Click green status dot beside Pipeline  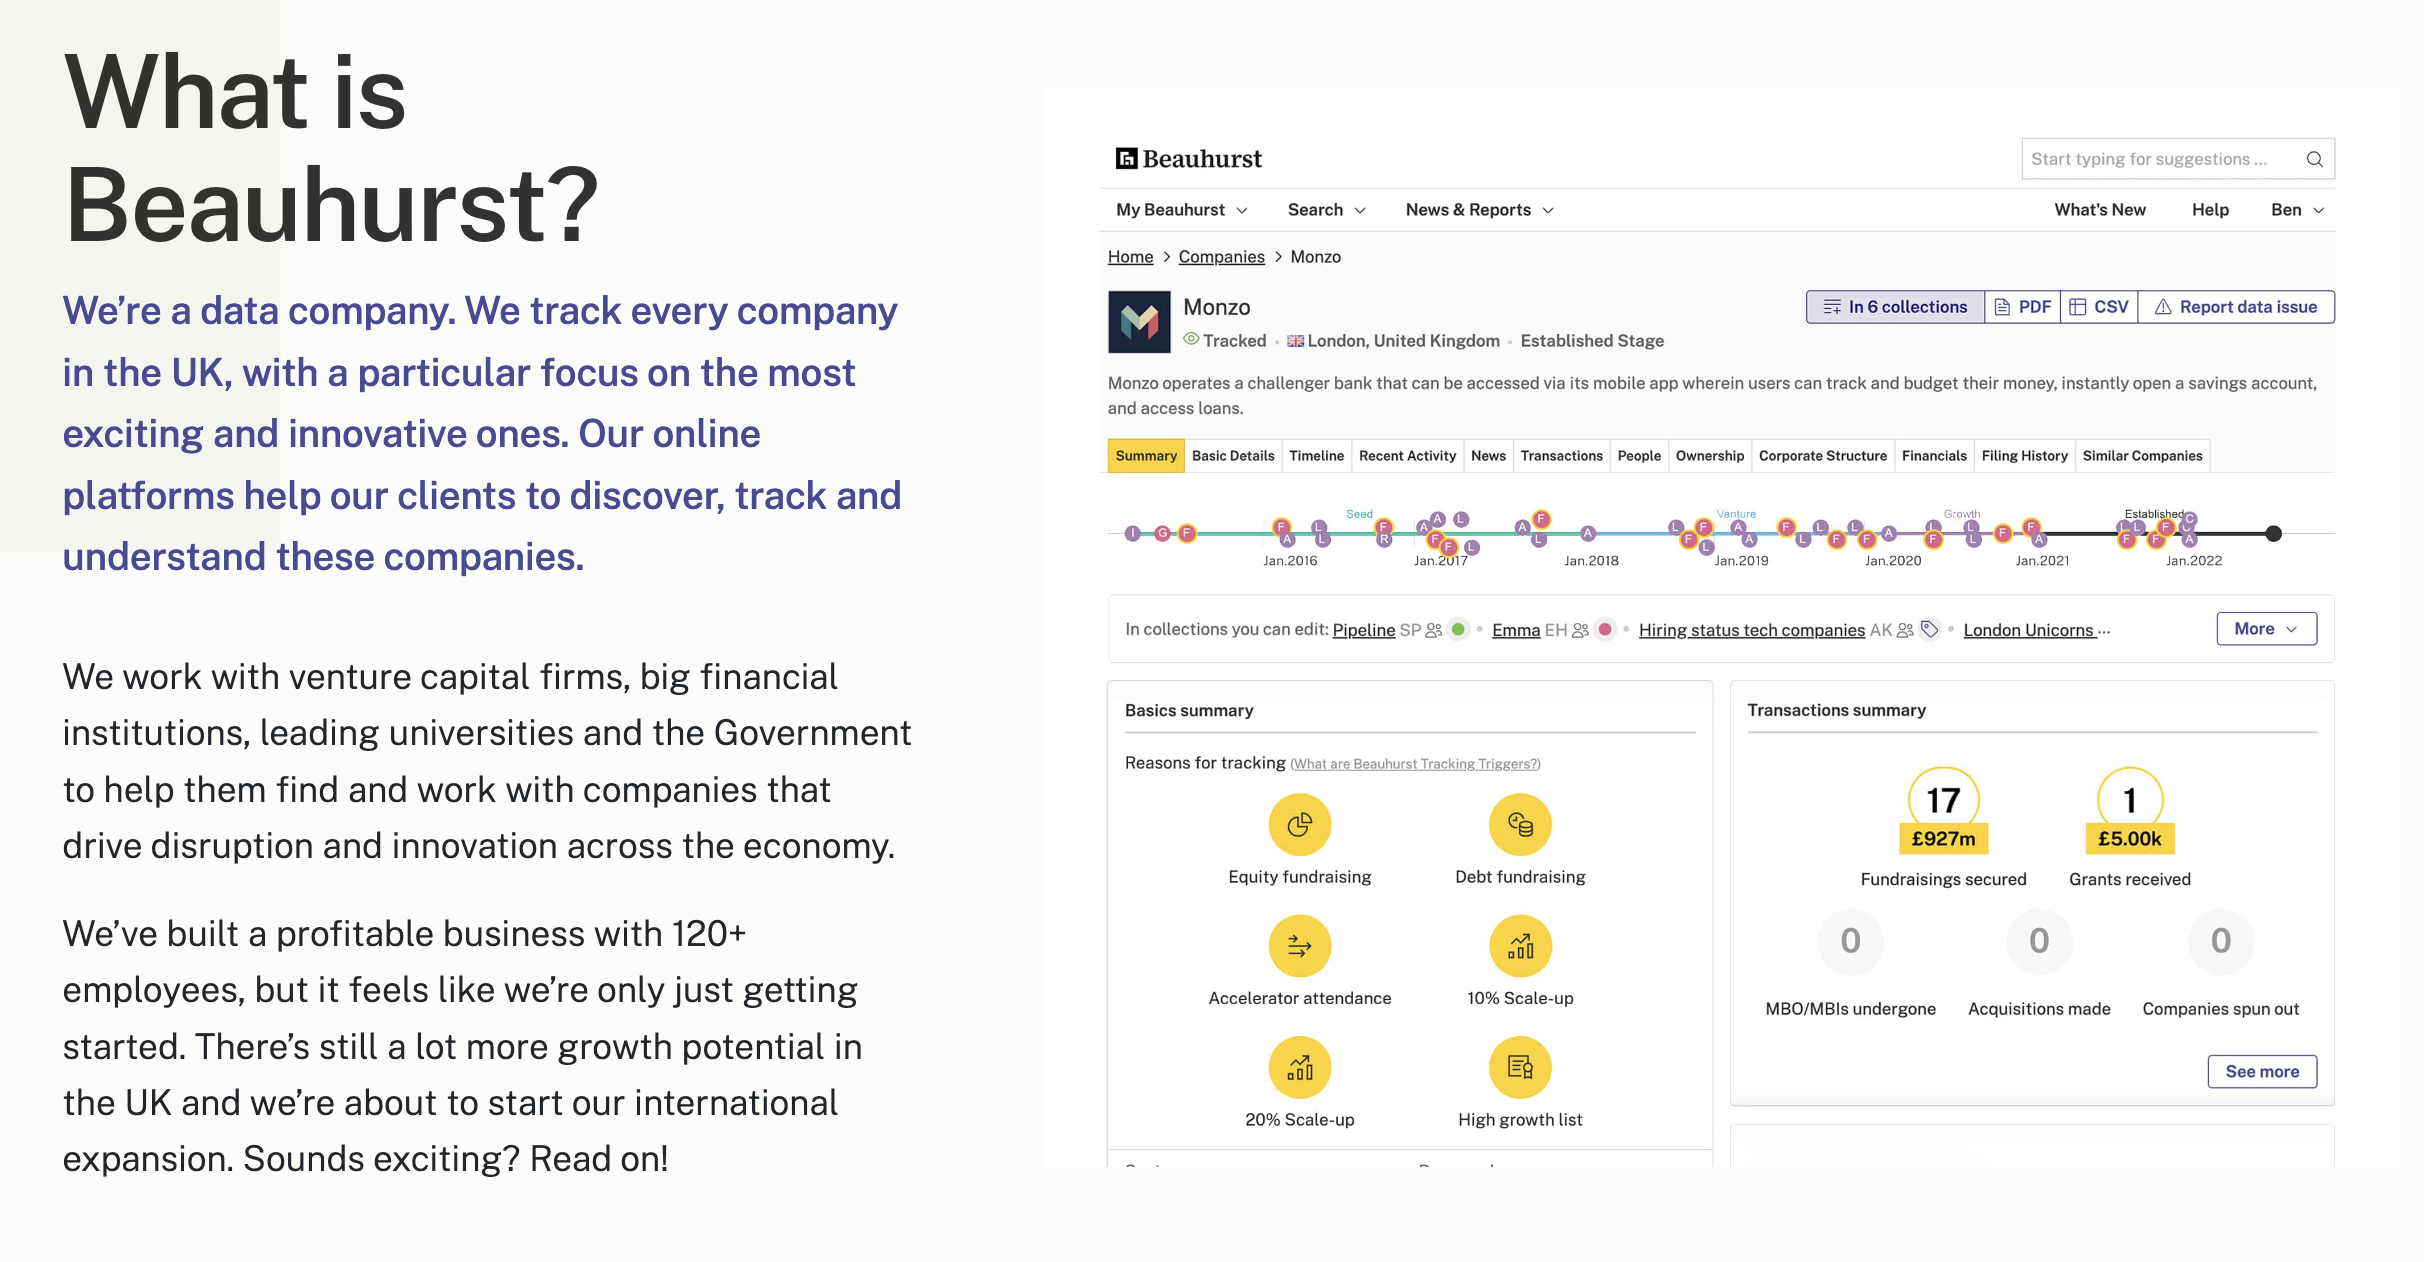[x=1458, y=629]
